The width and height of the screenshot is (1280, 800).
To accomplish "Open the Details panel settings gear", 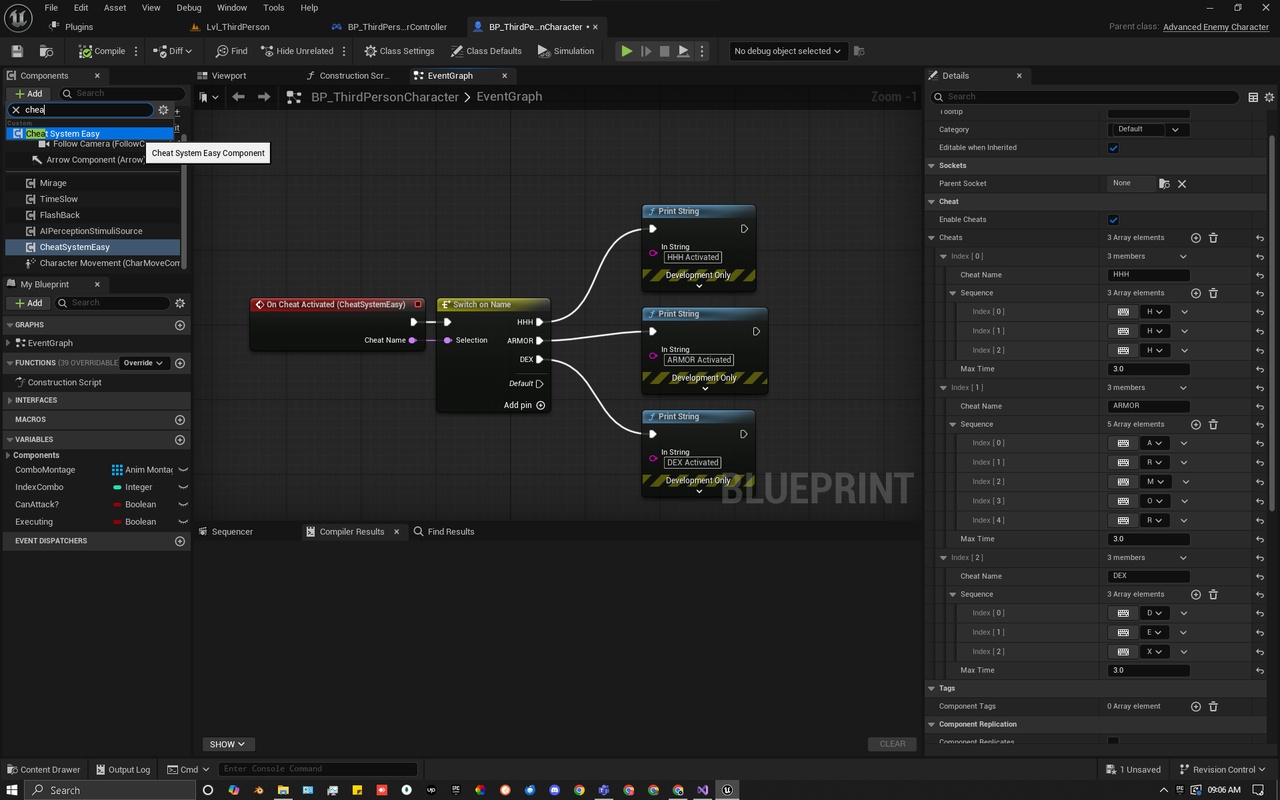I will 1270,97.
